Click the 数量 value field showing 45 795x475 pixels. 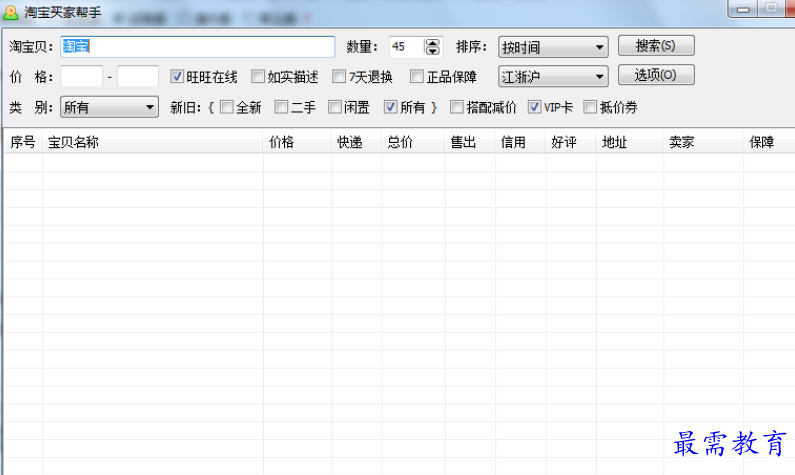coord(407,47)
